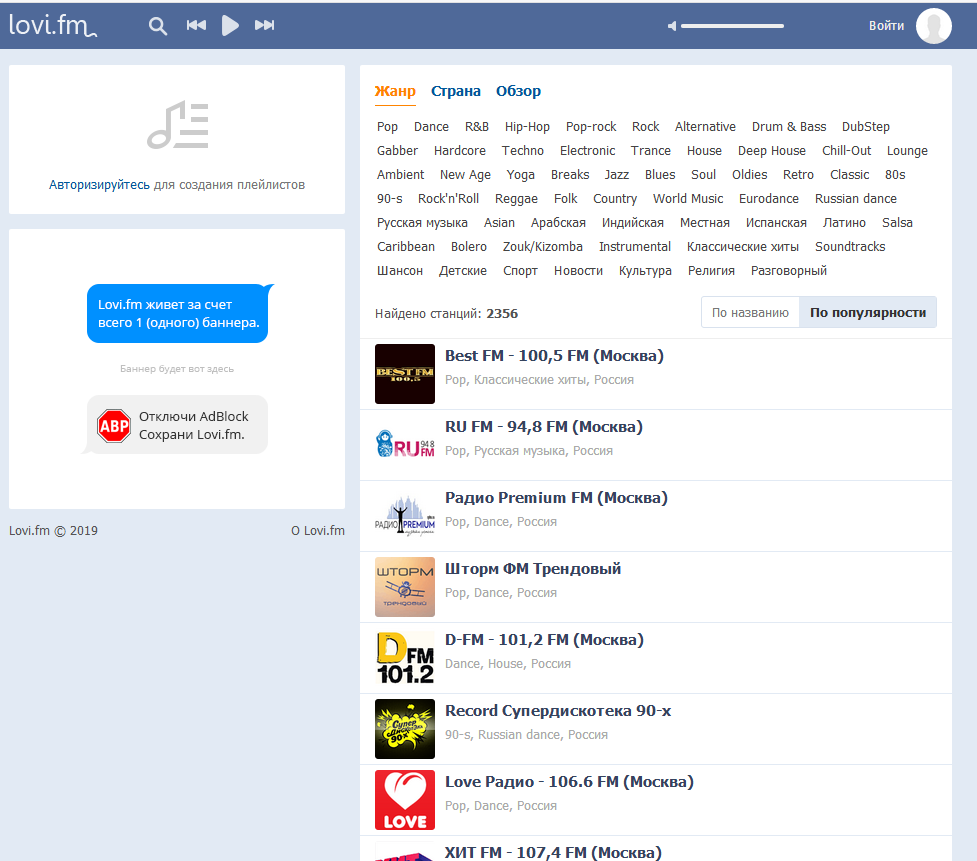Select the Drum & Bass genre

tap(789, 126)
